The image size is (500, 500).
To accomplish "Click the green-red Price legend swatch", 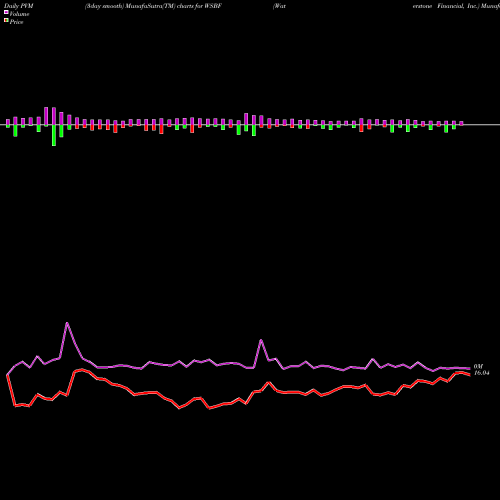I will (6, 21).
